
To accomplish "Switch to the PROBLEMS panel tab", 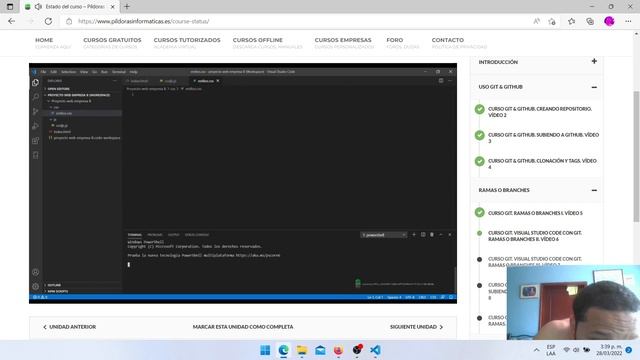I will click(155, 235).
